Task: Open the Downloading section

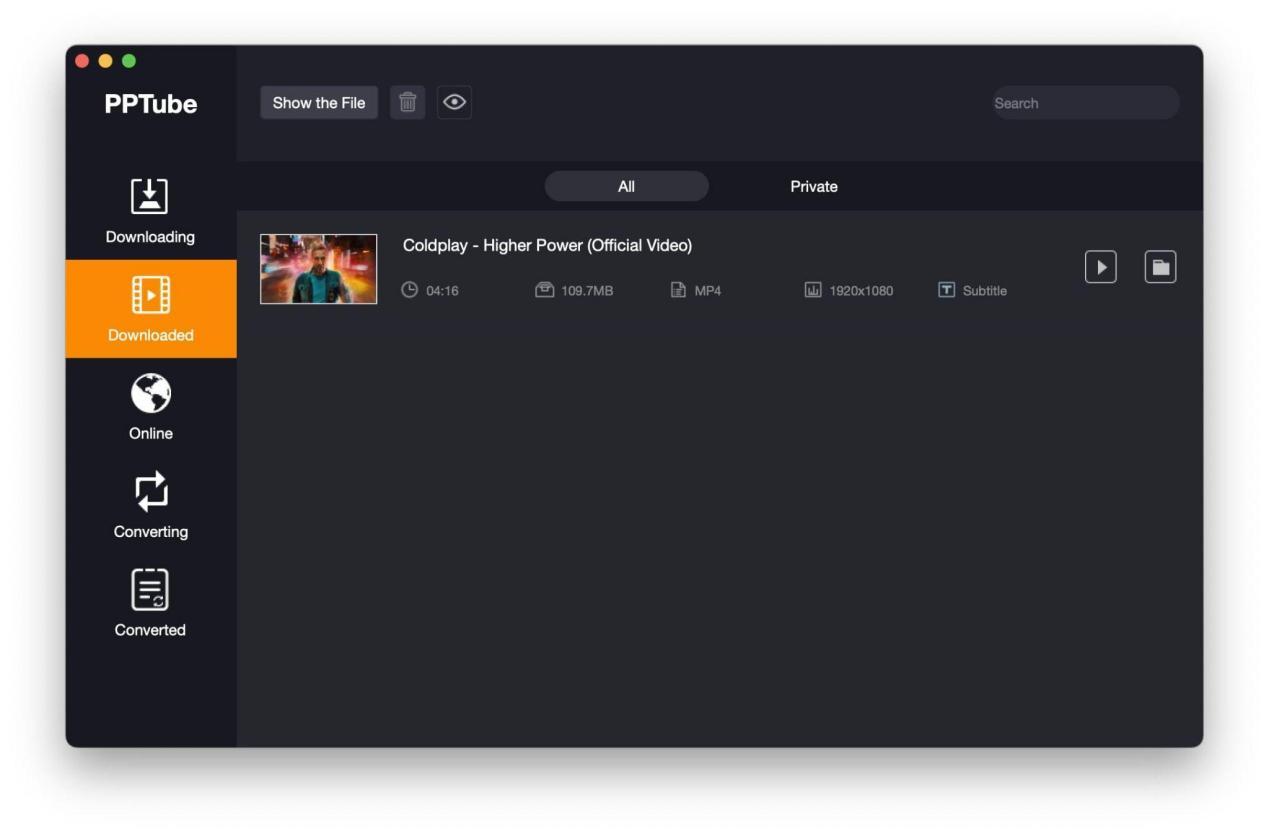Action: point(150,211)
